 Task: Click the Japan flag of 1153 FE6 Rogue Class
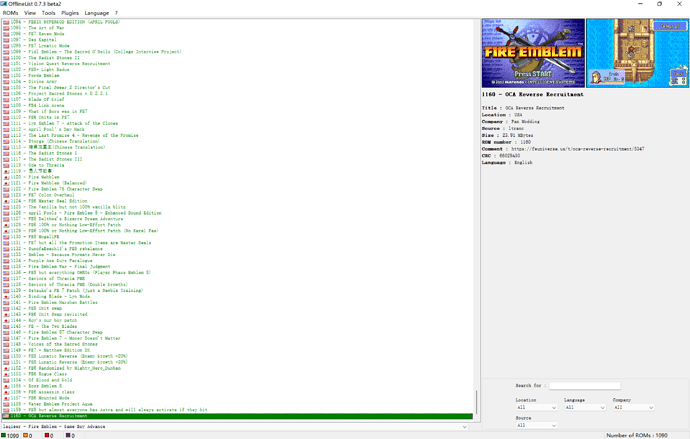[x=6, y=374]
